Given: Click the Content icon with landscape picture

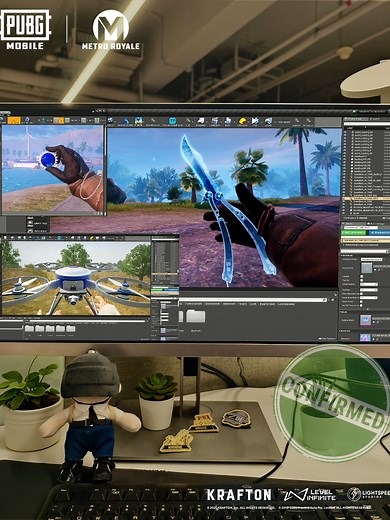Looking at the screenshot, I should point(139,121).
